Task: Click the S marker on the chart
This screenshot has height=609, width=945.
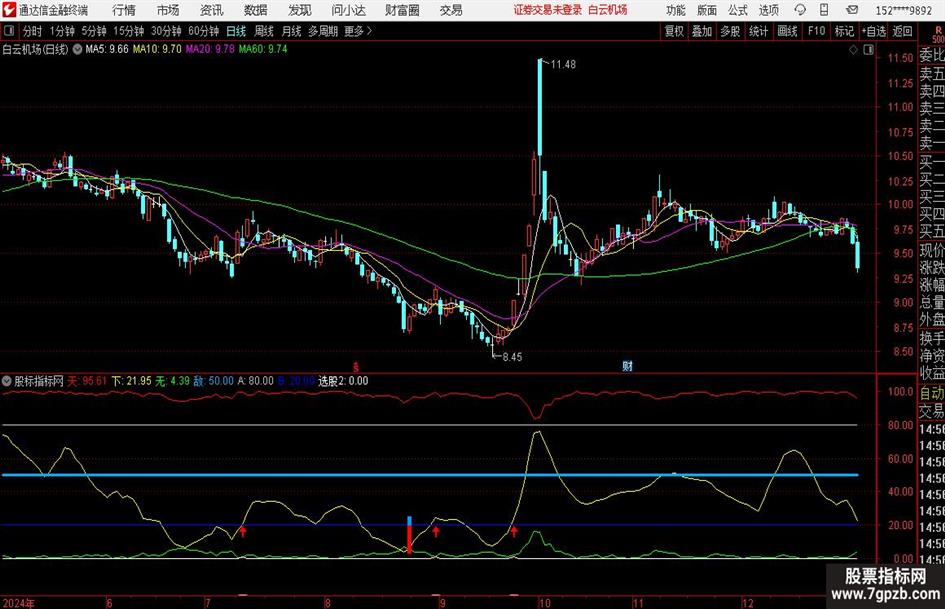Action: coord(356,367)
